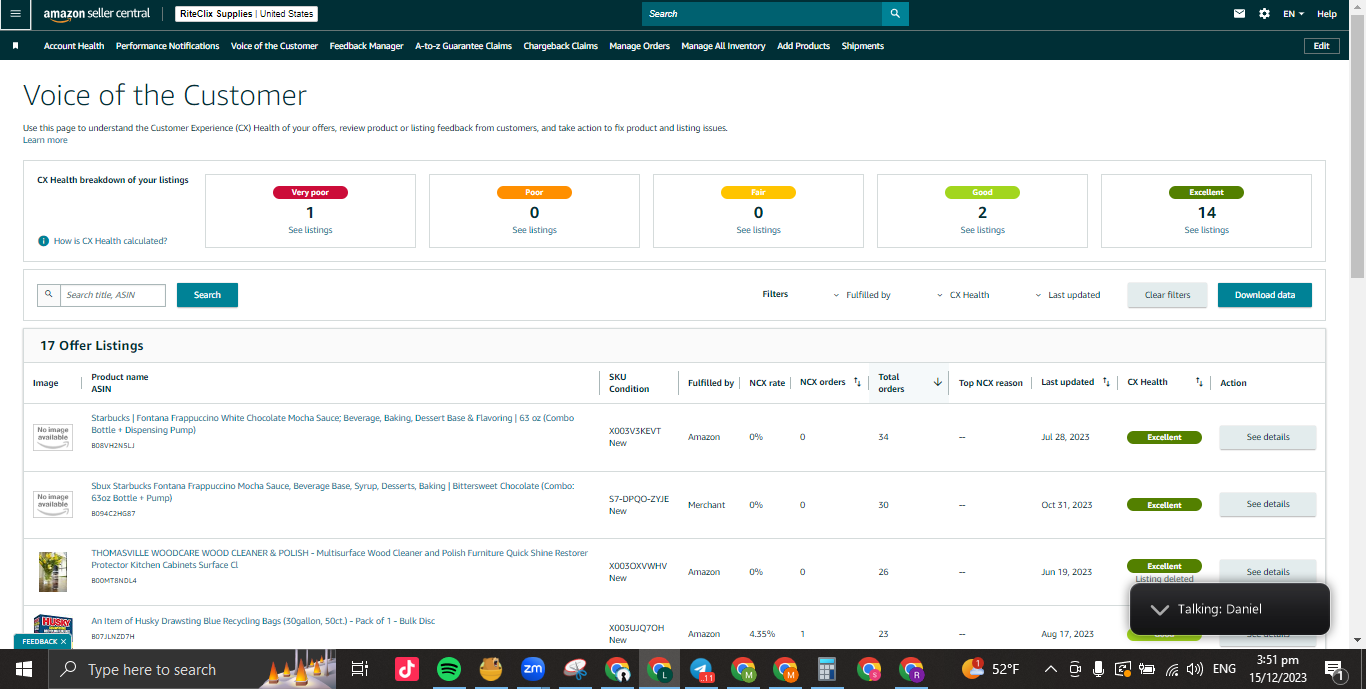Viewport: 1366px width, 689px height.
Task: See listings under Good
Action: click(x=982, y=230)
